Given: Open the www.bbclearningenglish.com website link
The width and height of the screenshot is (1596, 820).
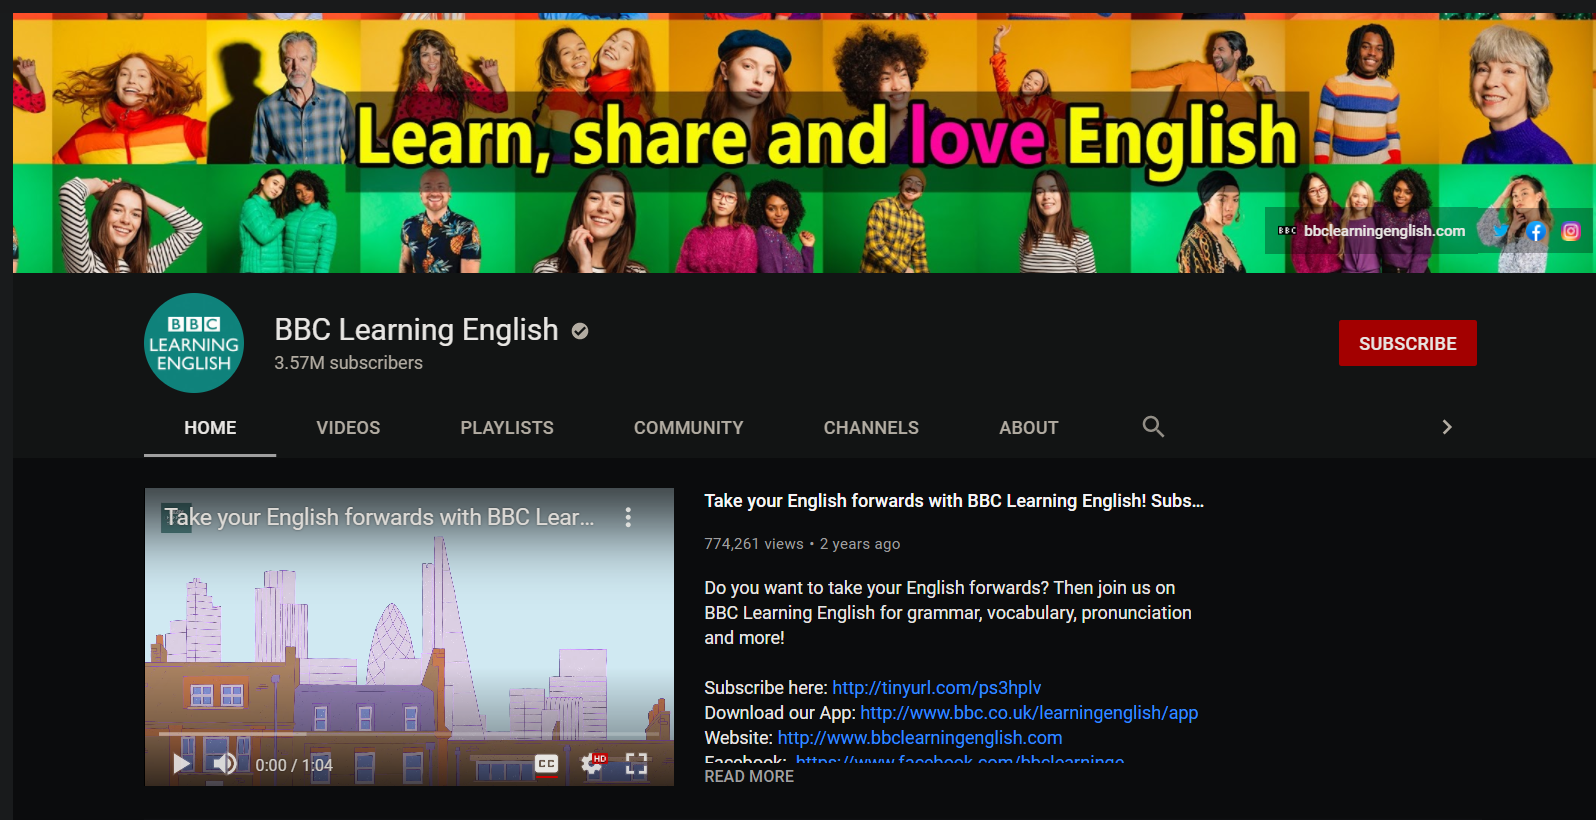Looking at the screenshot, I should click(920, 738).
